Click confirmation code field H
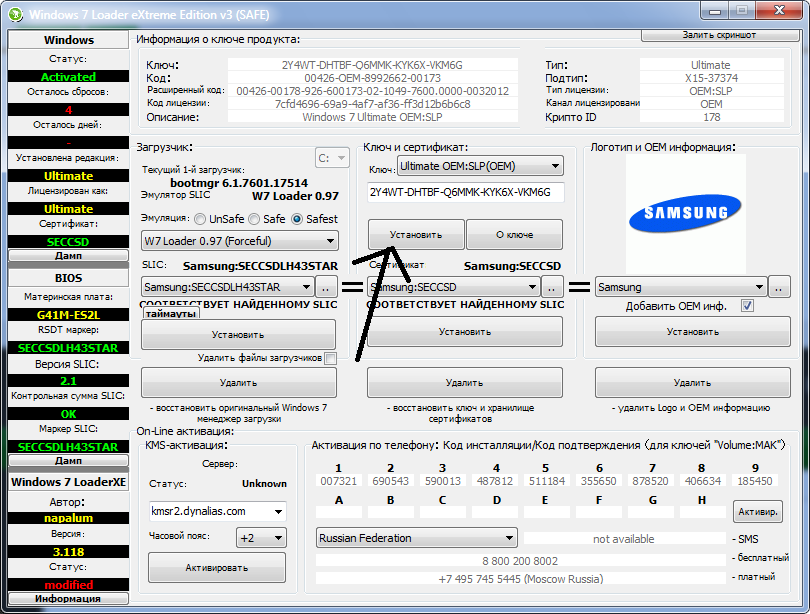The image size is (810, 614). pos(703,512)
